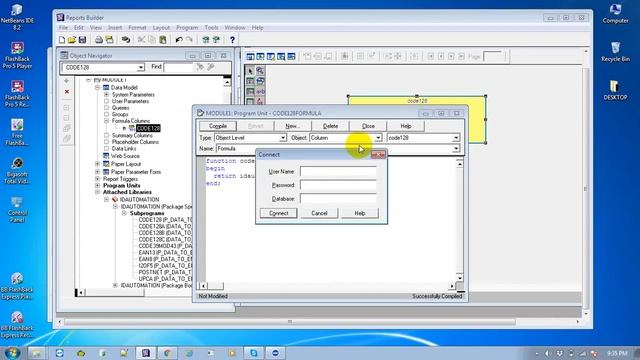
Task: Open the File menu
Action: (63, 27)
